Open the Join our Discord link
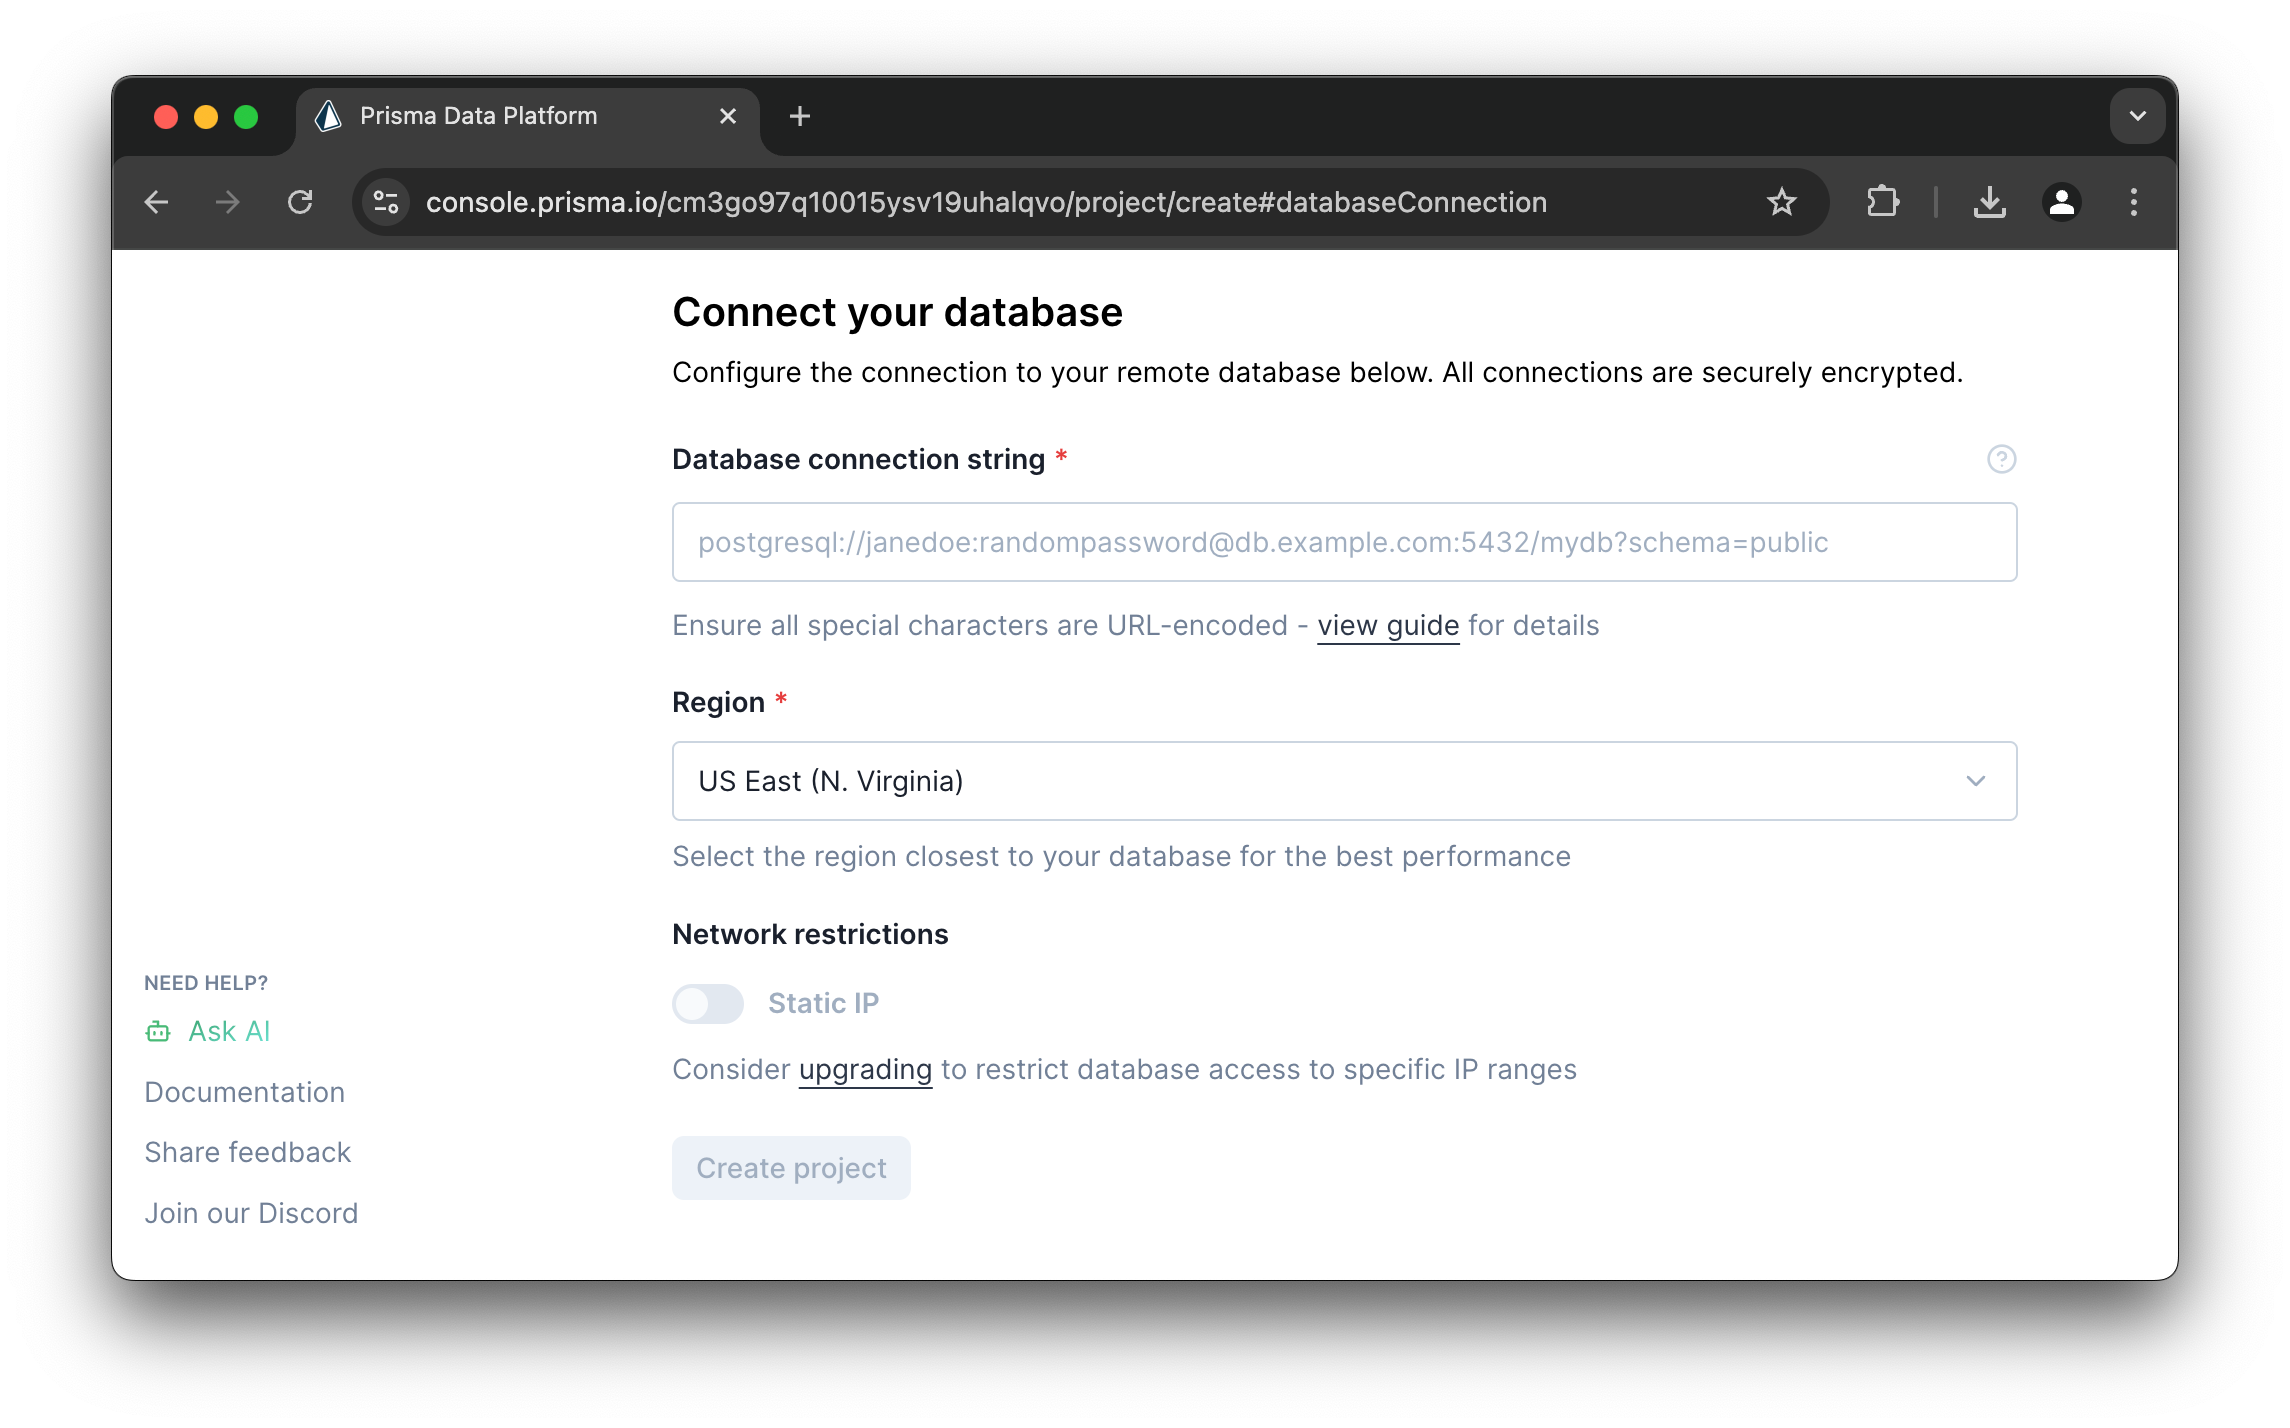The image size is (2290, 1428). (x=251, y=1213)
